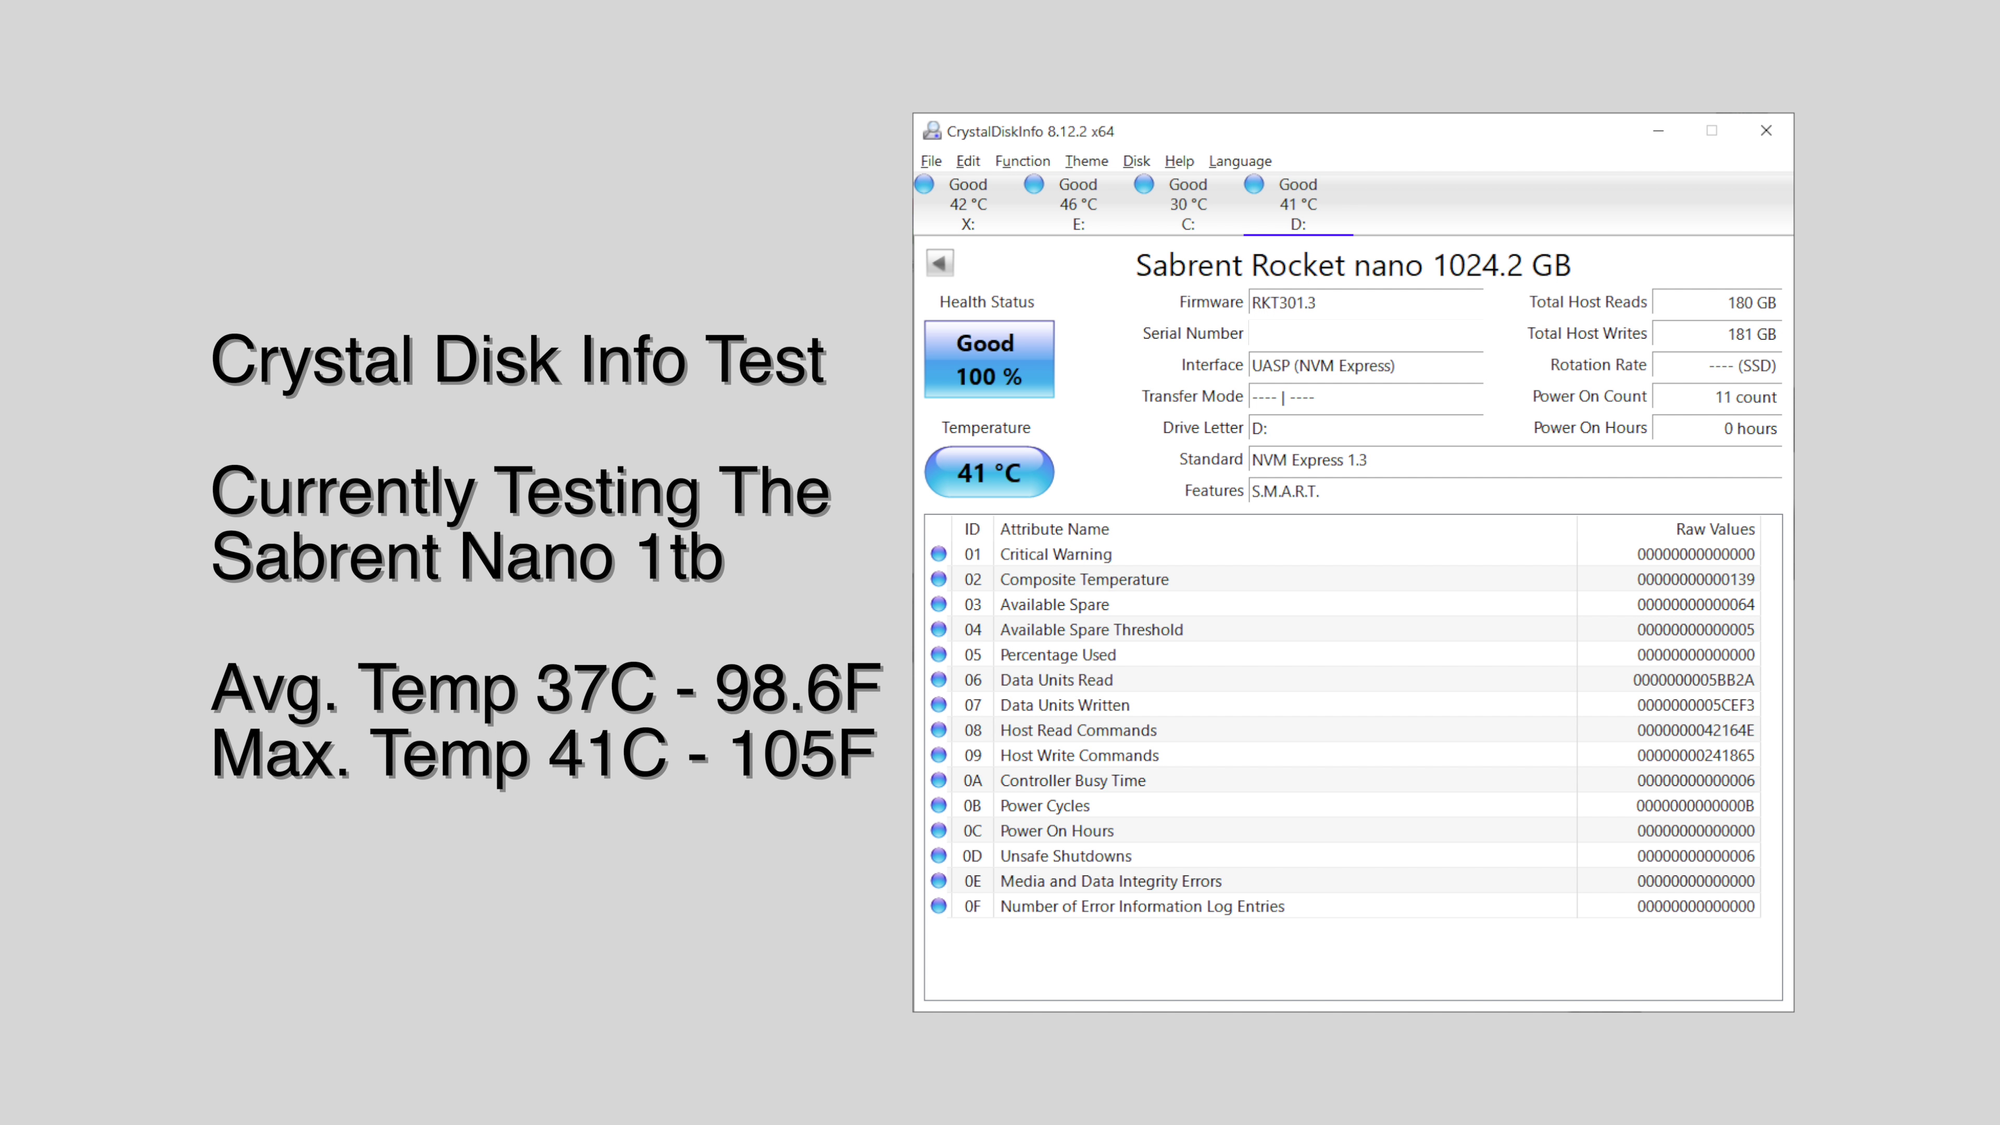The height and width of the screenshot is (1125, 2000).
Task: Switch to the Good 30 °C C: disk tab
Action: click(x=1188, y=204)
